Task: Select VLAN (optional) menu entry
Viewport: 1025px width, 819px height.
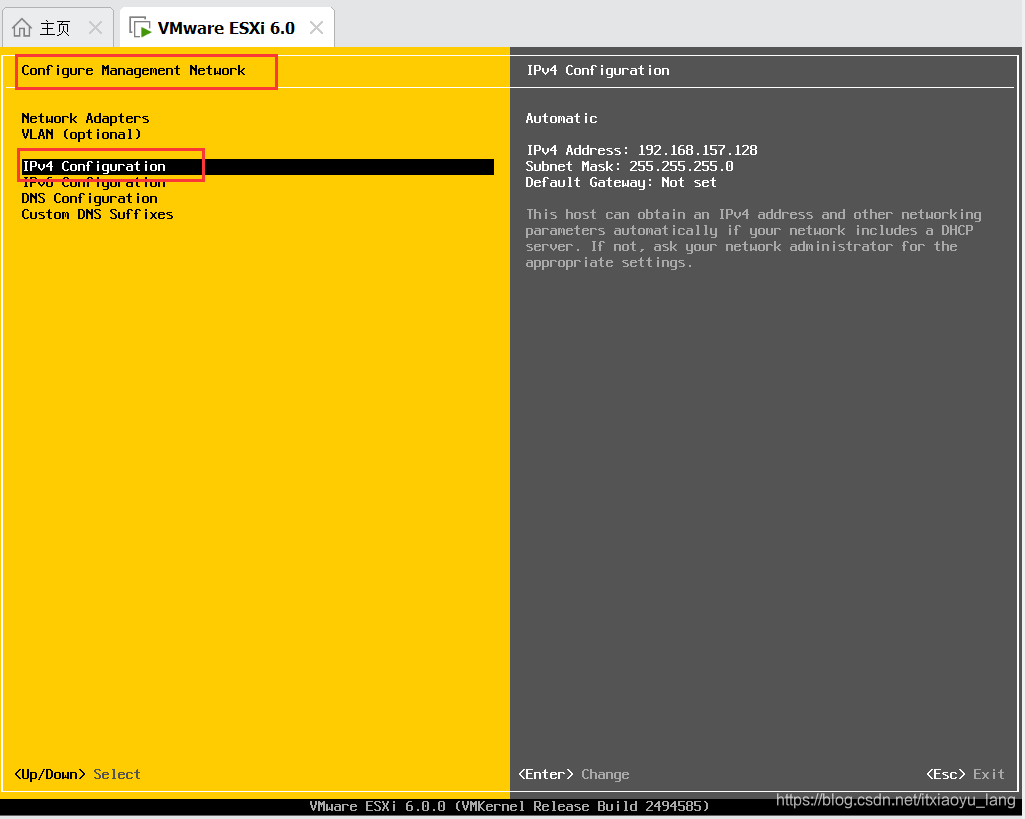Action: [x=81, y=135]
